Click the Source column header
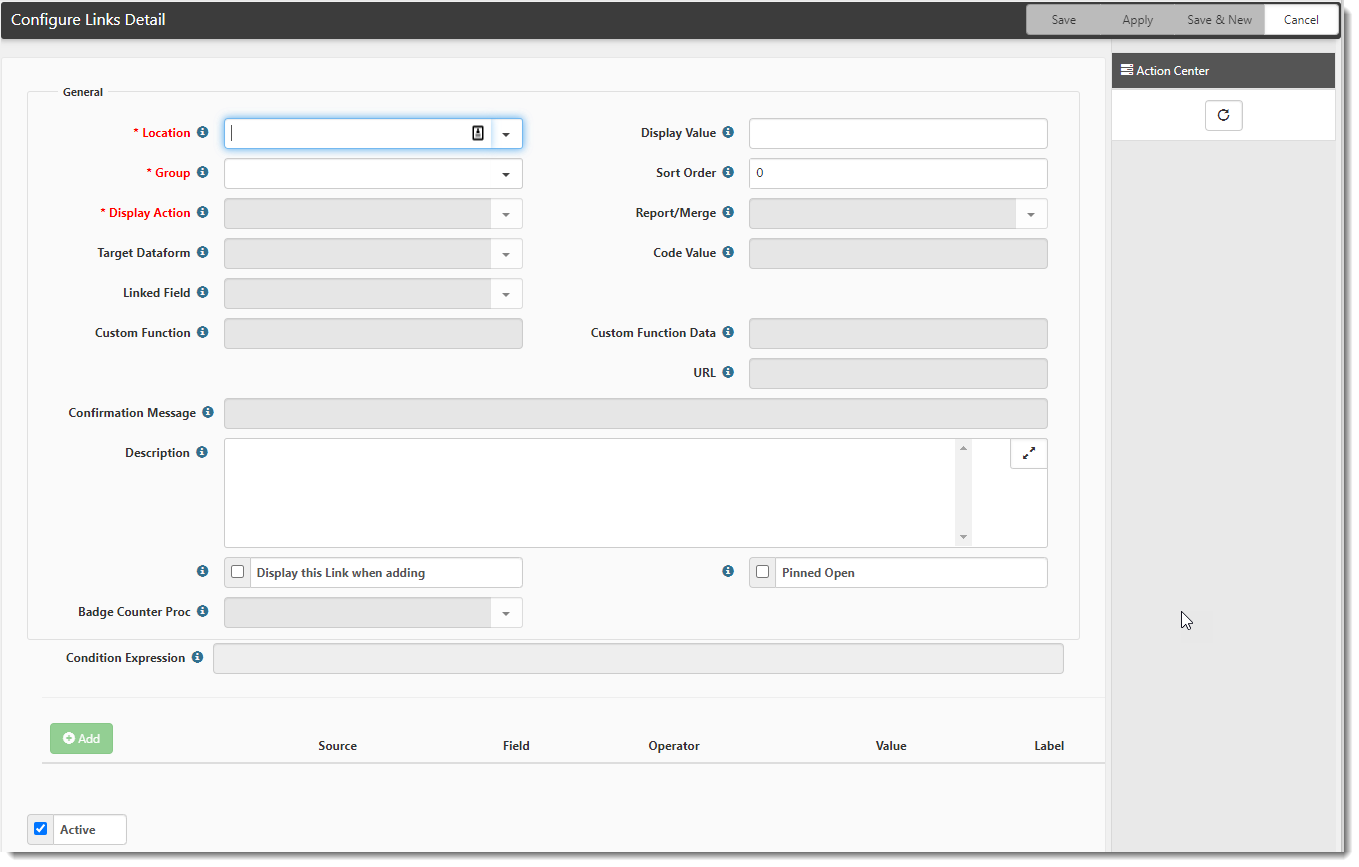1359x867 pixels. [337, 746]
